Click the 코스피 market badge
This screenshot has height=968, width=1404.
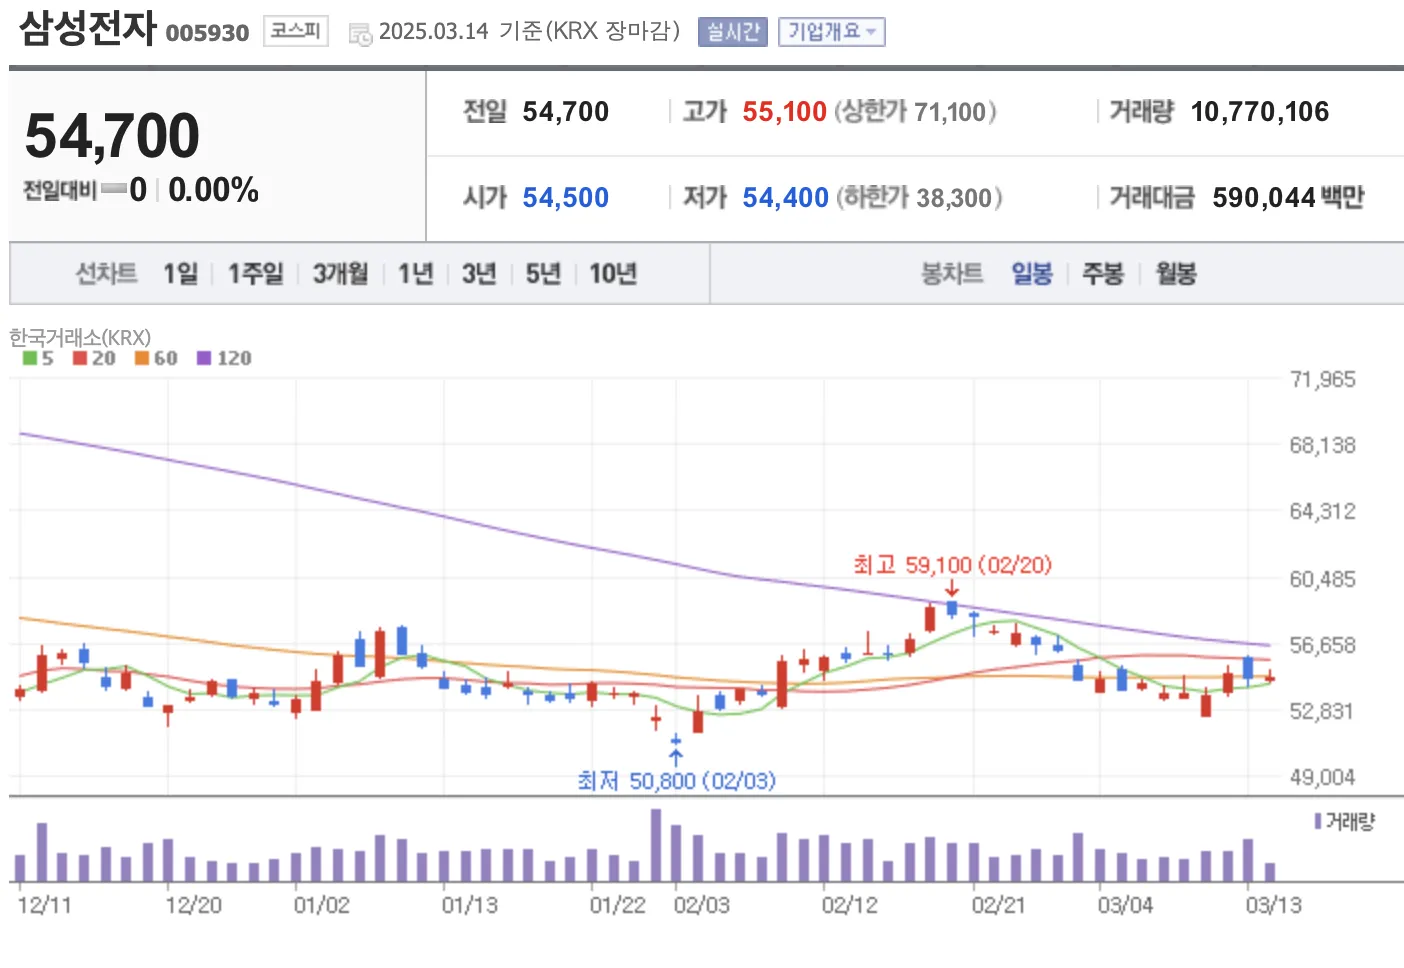coord(296,31)
